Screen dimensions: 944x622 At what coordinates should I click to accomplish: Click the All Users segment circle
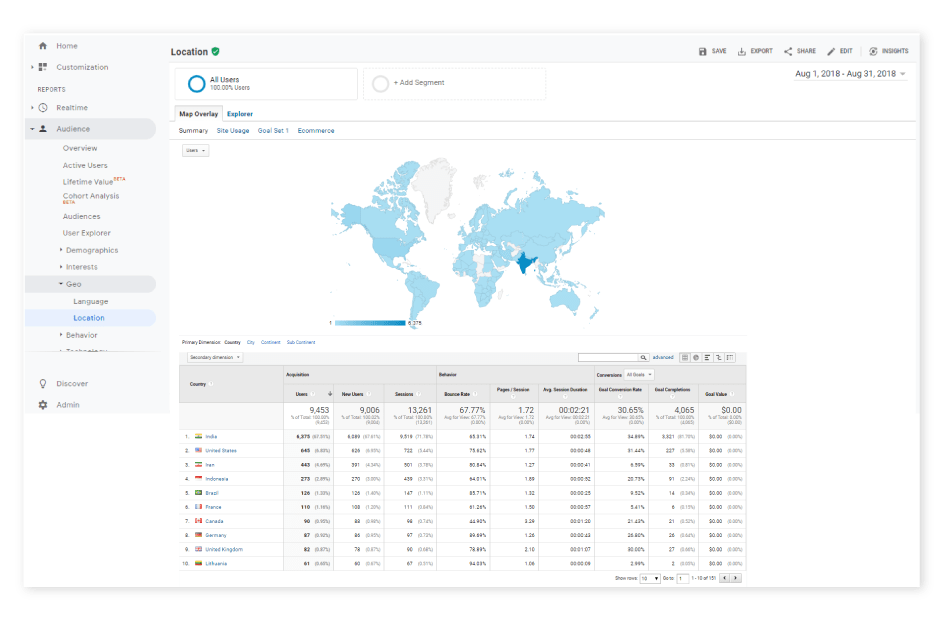click(x=196, y=84)
